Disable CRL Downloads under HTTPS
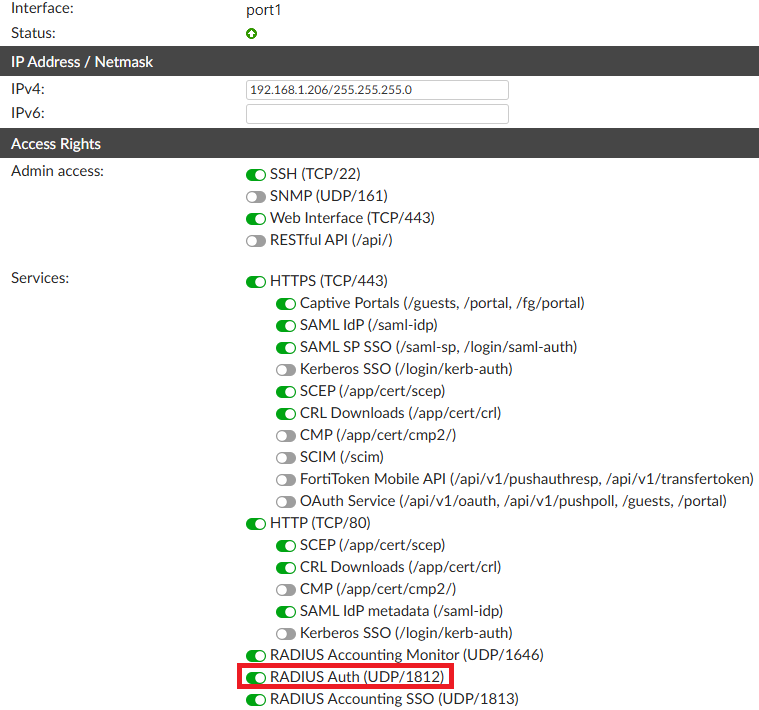This screenshot has width=759, height=710. point(286,414)
